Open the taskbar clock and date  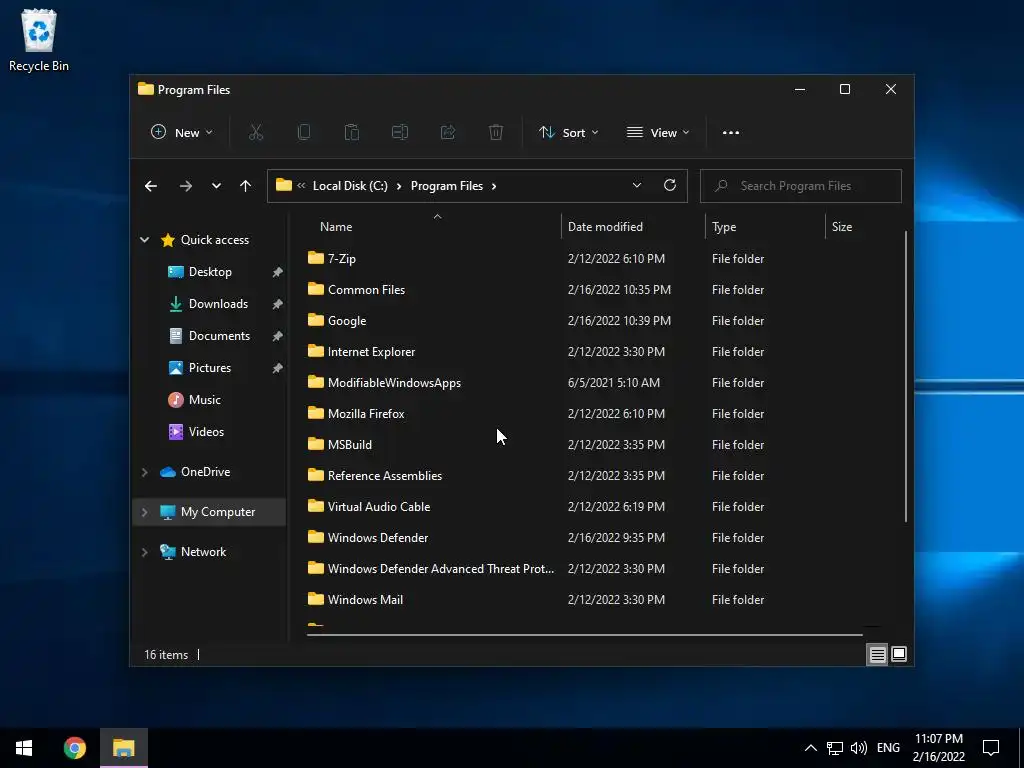(x=938, y=748)
